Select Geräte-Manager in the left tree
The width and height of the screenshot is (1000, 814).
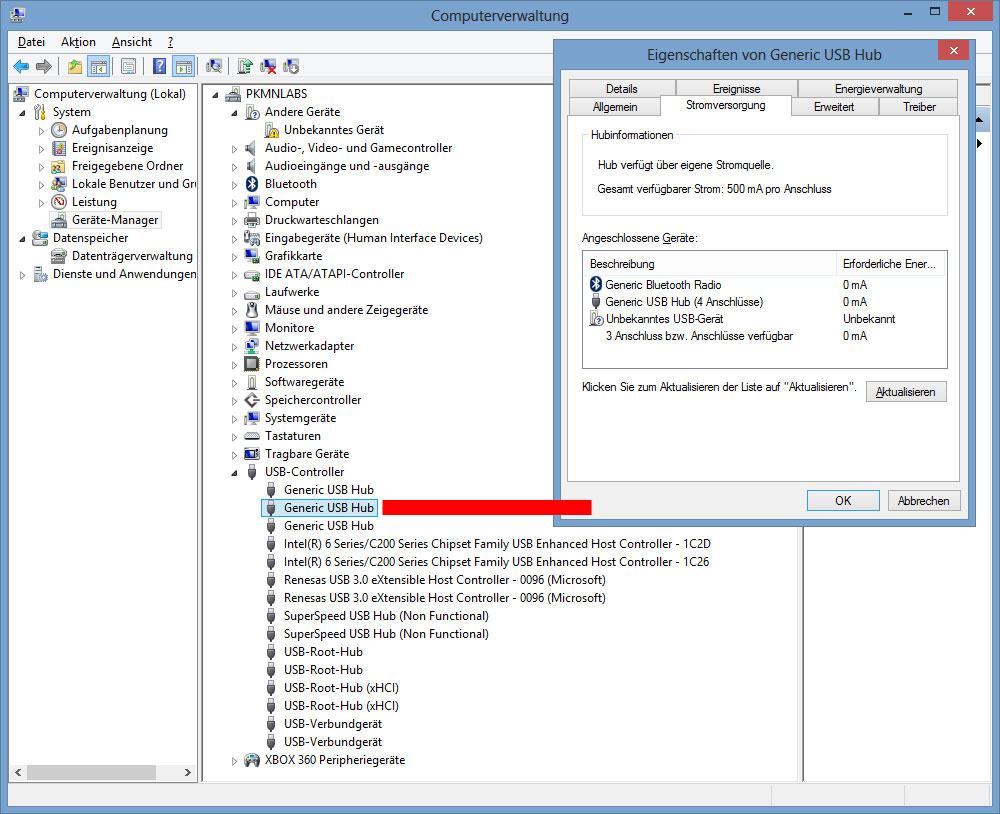[115, 220]
